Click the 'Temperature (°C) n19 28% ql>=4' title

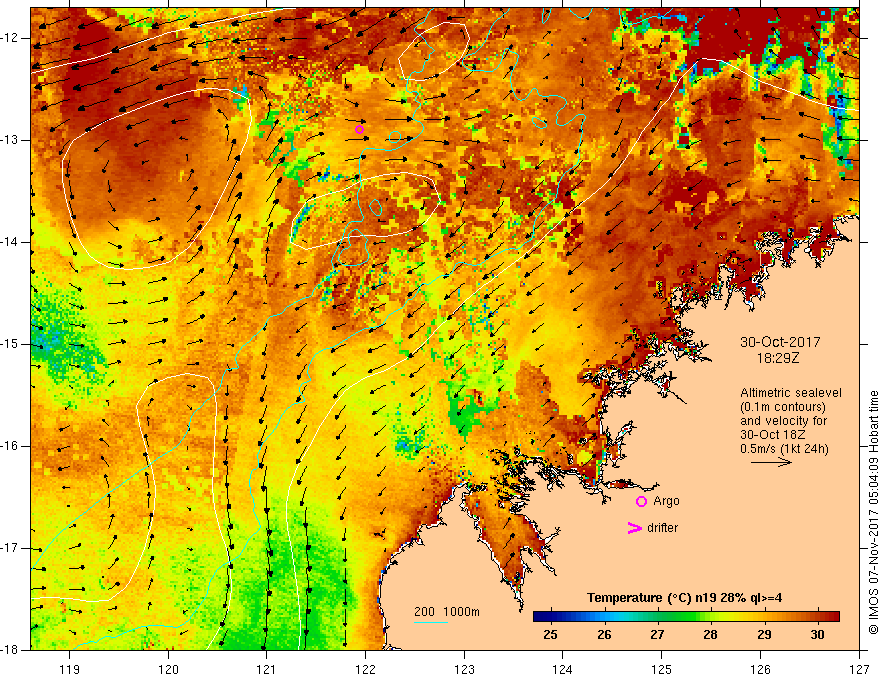coord(685,598)
